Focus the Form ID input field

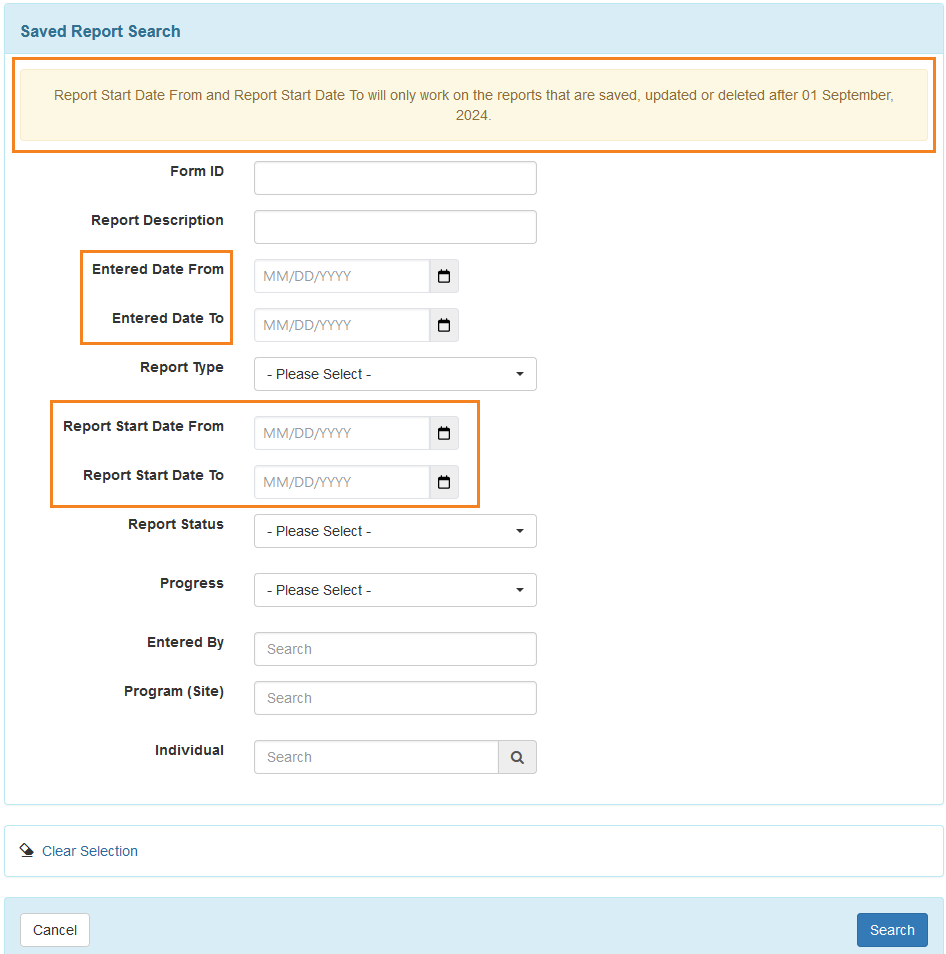(x=395, y=178)
